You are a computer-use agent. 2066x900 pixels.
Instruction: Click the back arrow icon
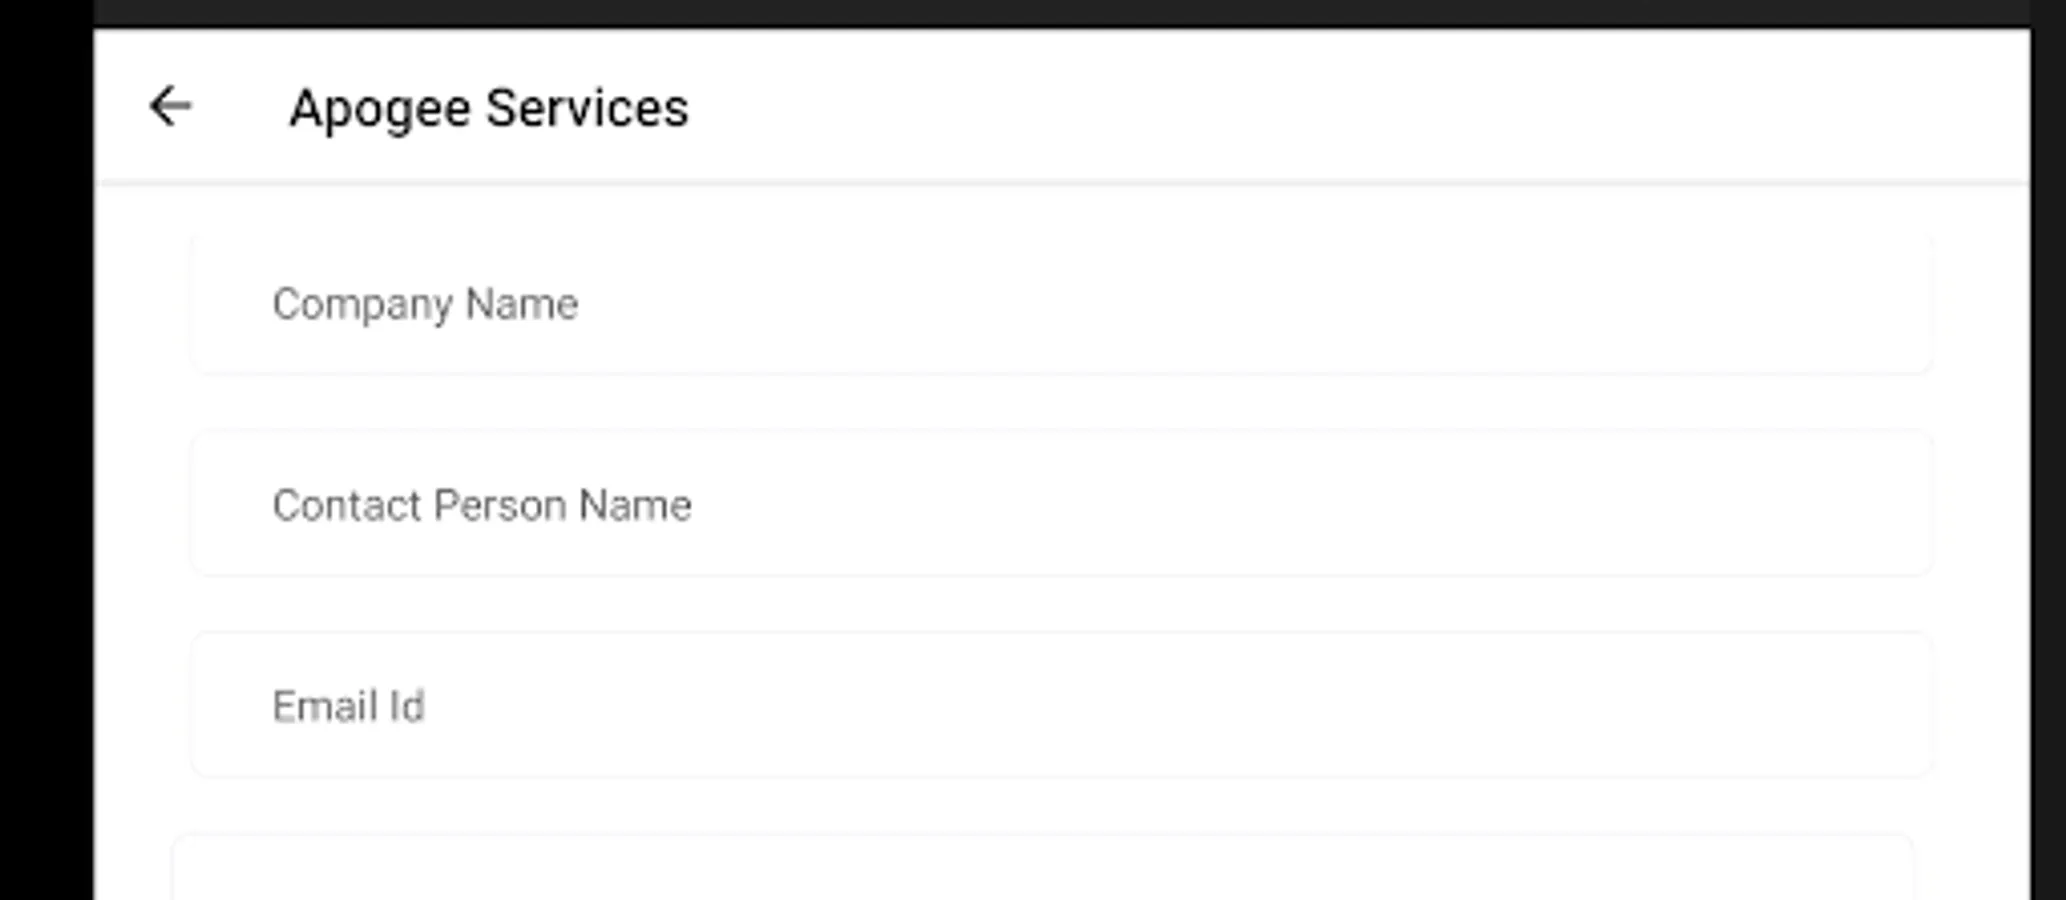170,106
